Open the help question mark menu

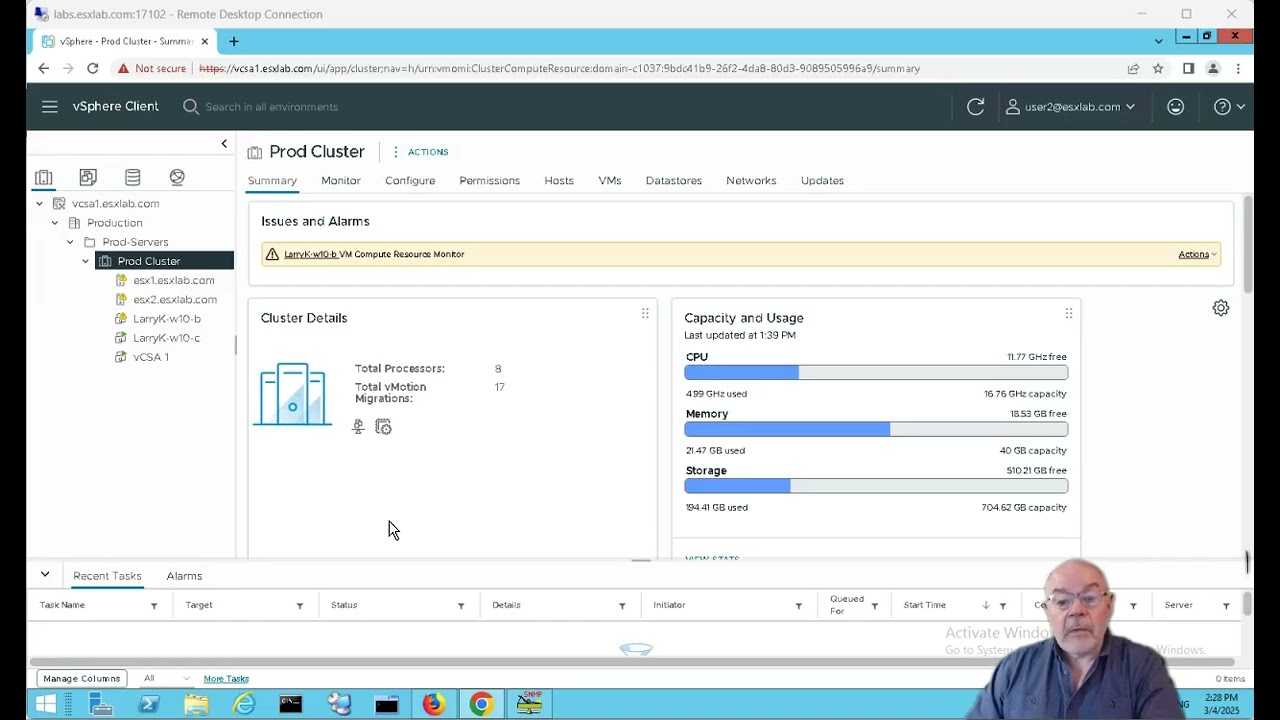pyautogui.click(x=1228, y=107)
